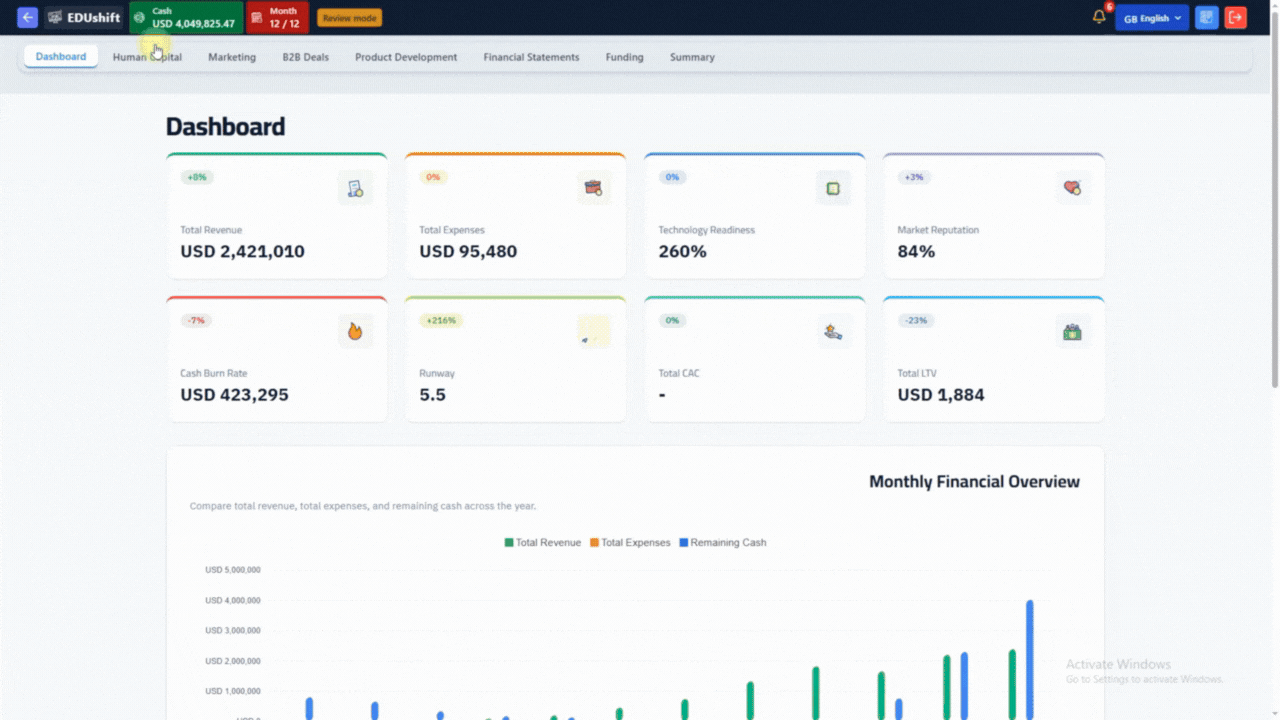Go to the B2B Deals tab
Viewport: 1280px width, 720px height.
pos(305,57)
